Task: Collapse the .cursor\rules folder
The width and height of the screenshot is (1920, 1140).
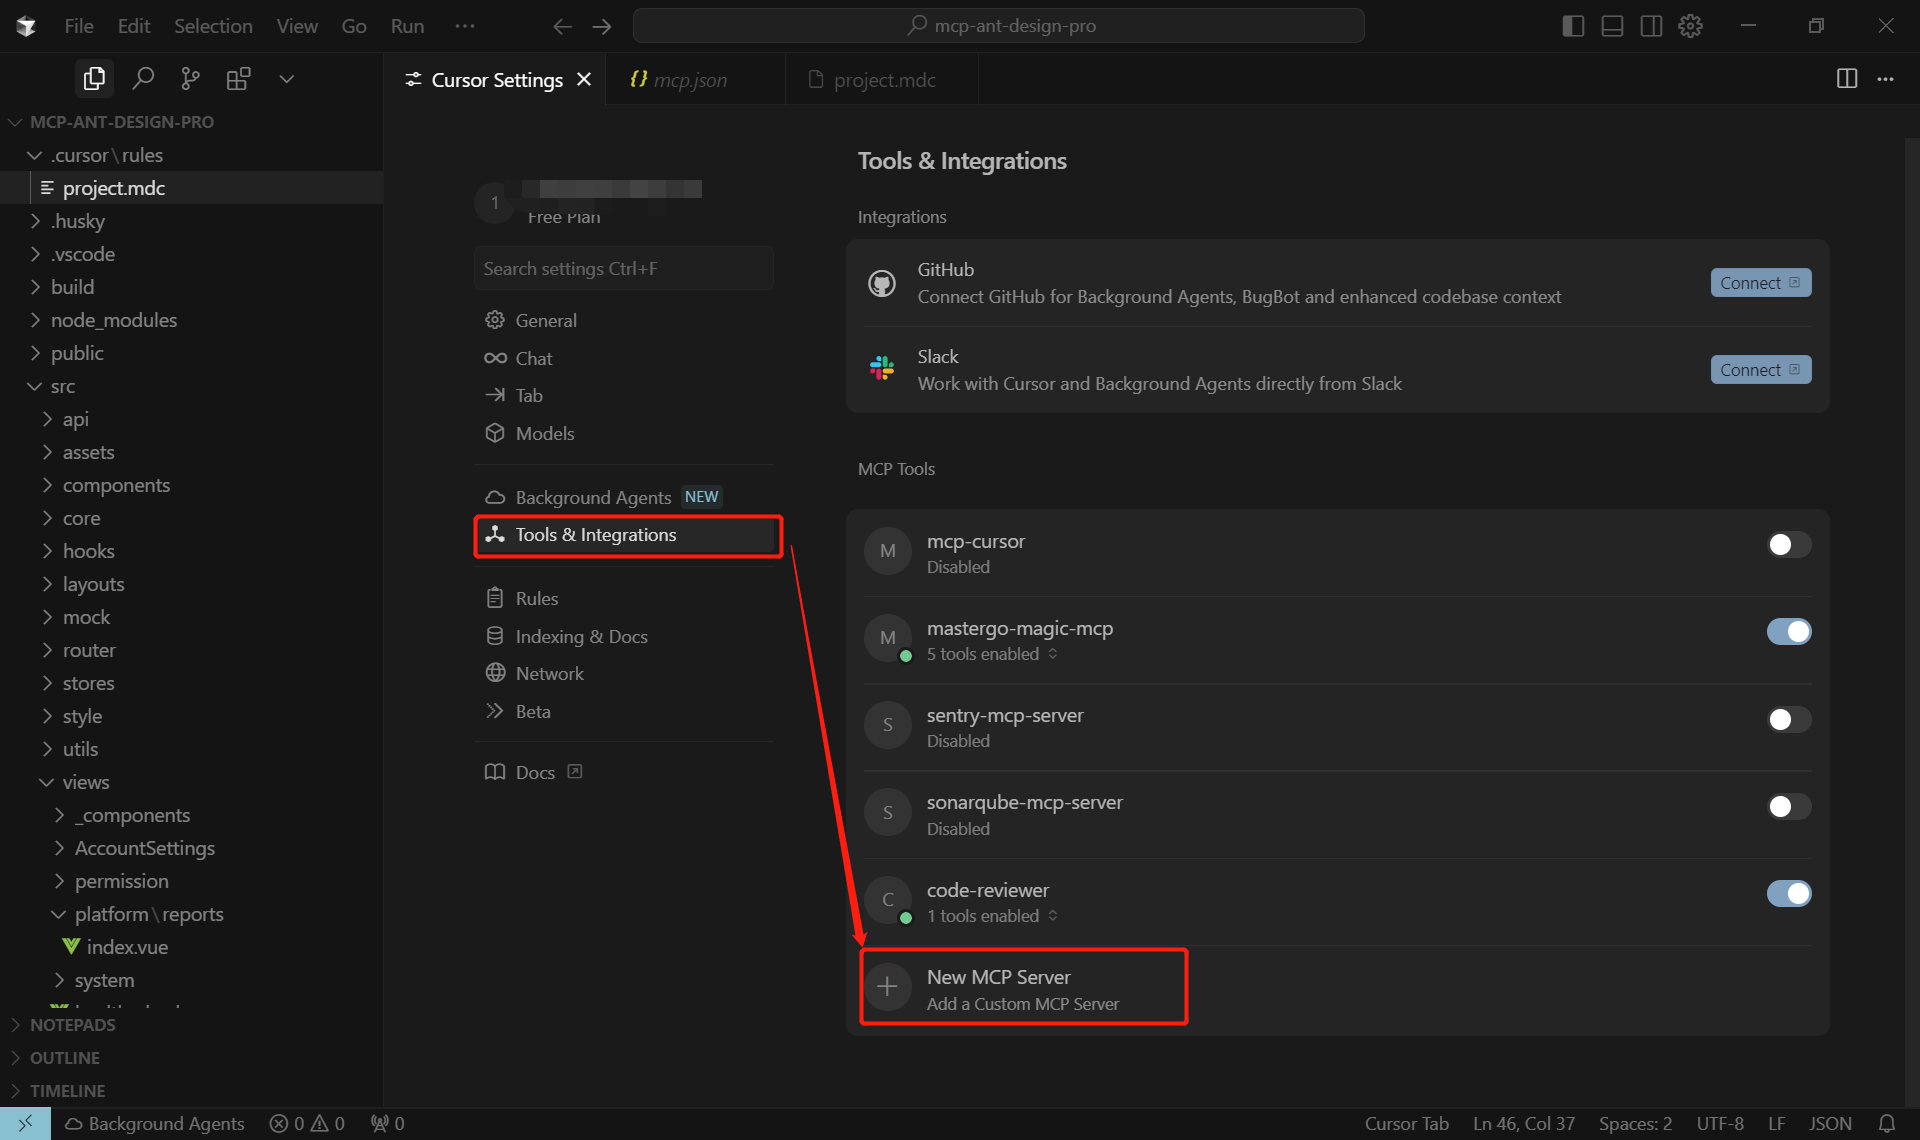Action: pyautogui.click(x=191, y=155)
